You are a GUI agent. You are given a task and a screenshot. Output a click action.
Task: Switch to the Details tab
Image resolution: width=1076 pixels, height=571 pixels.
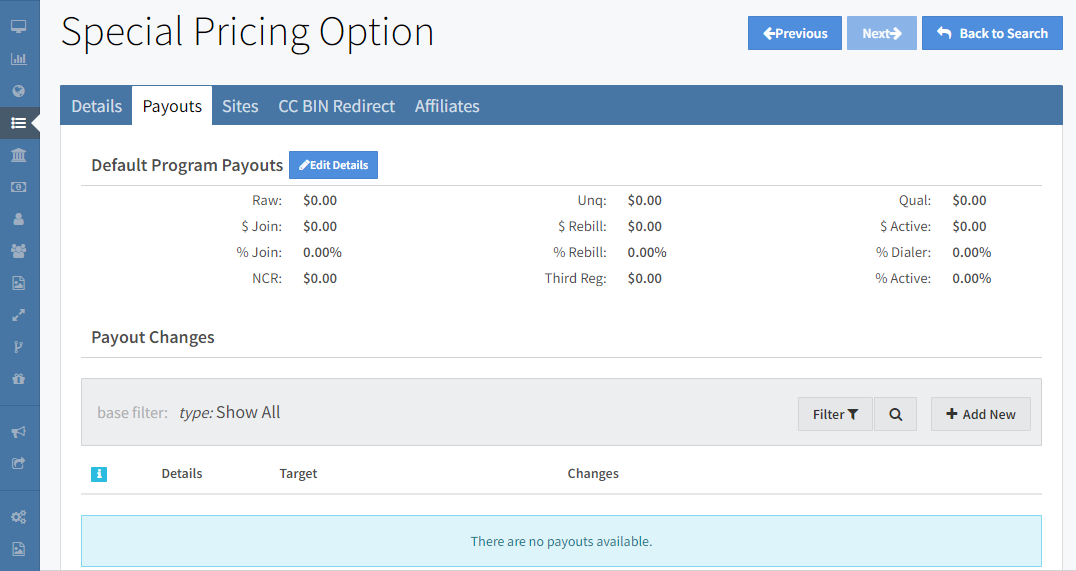97,106
